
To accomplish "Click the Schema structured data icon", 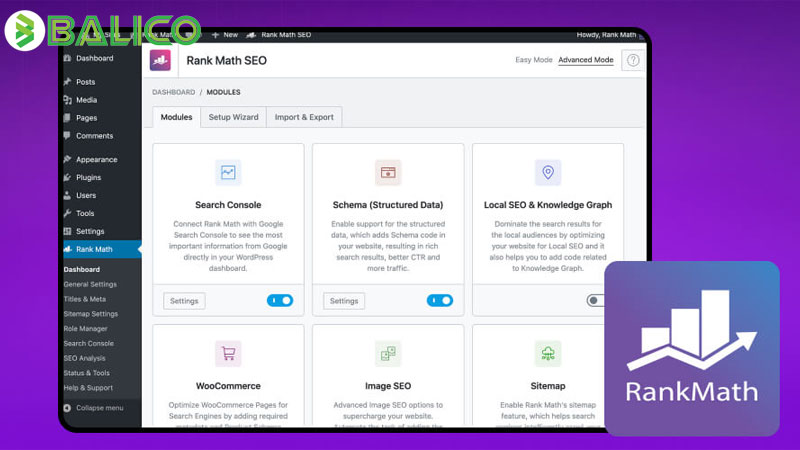I will [388, 172].
